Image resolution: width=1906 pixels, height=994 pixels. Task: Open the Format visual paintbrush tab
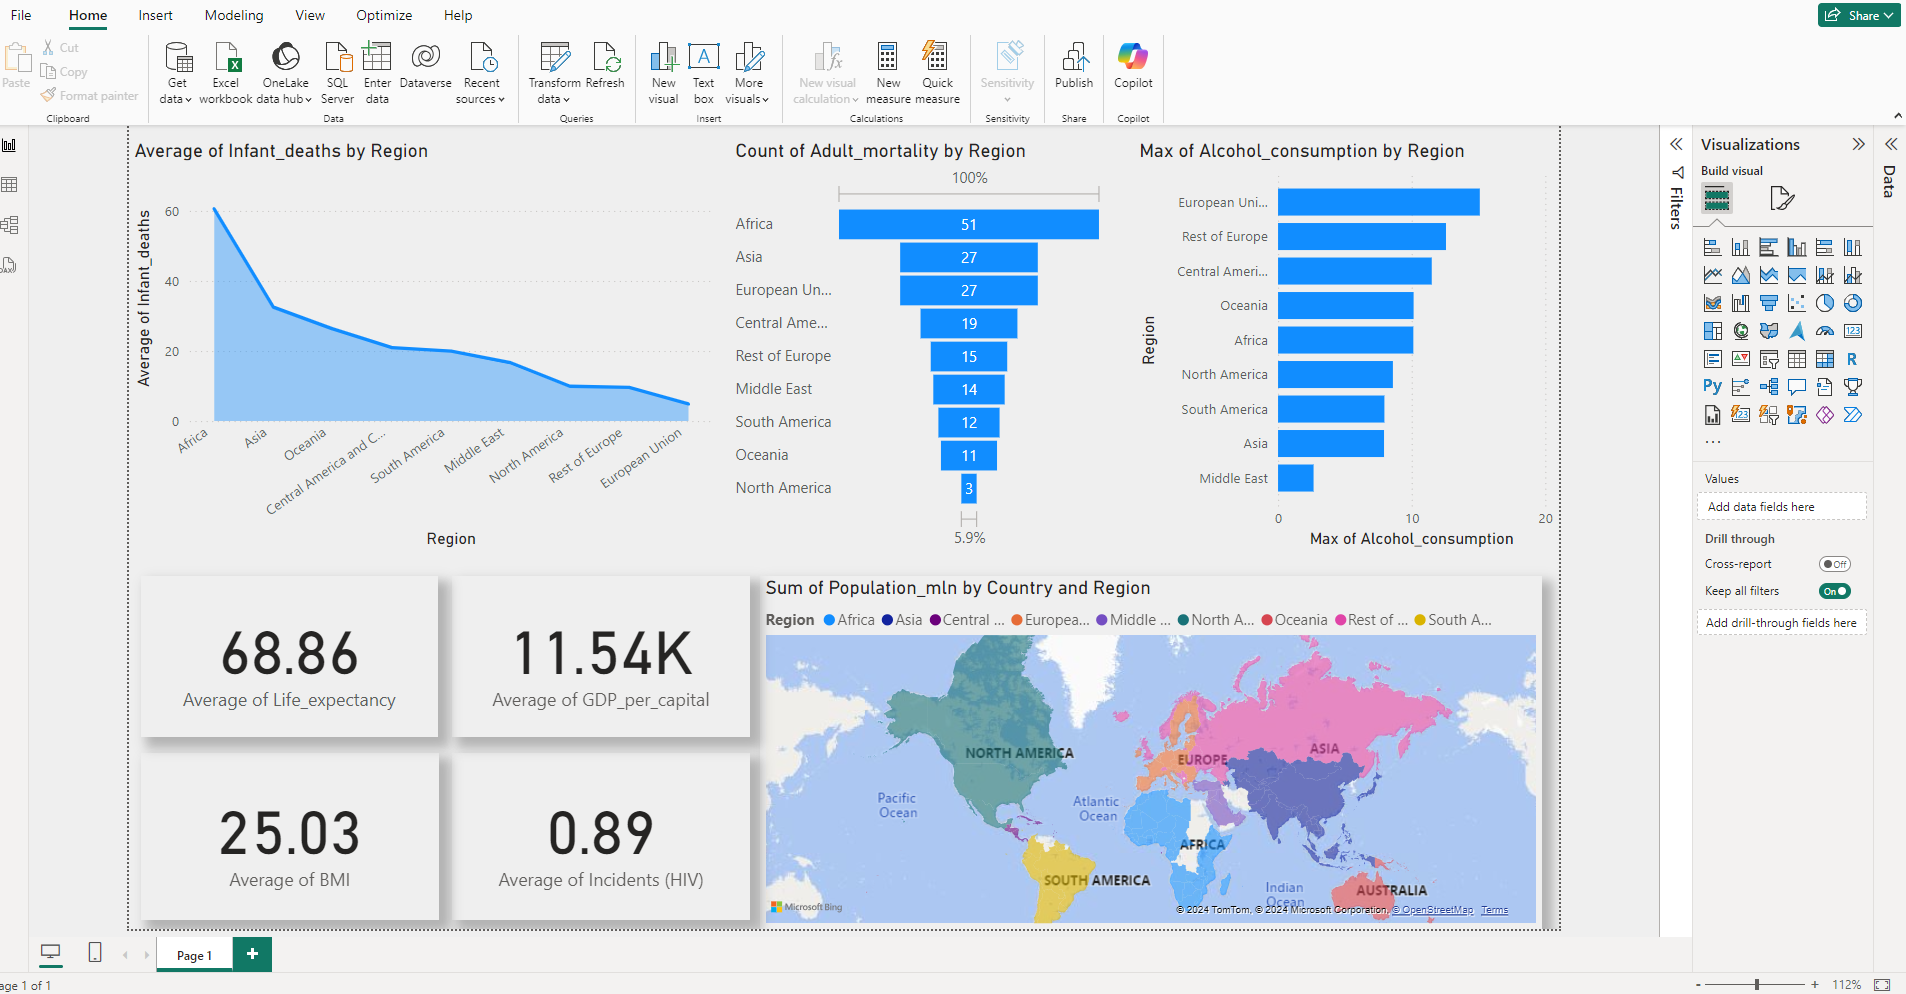click(1781, 198)
